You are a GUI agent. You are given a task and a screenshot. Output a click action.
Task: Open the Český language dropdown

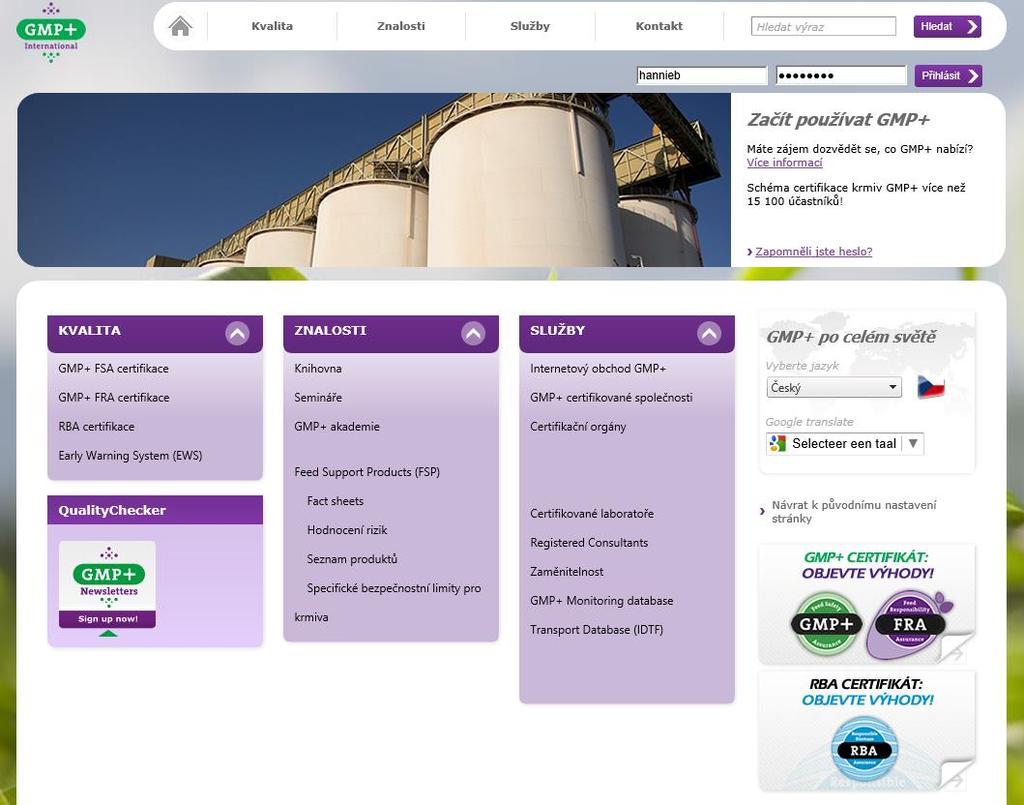click(833, 387)
